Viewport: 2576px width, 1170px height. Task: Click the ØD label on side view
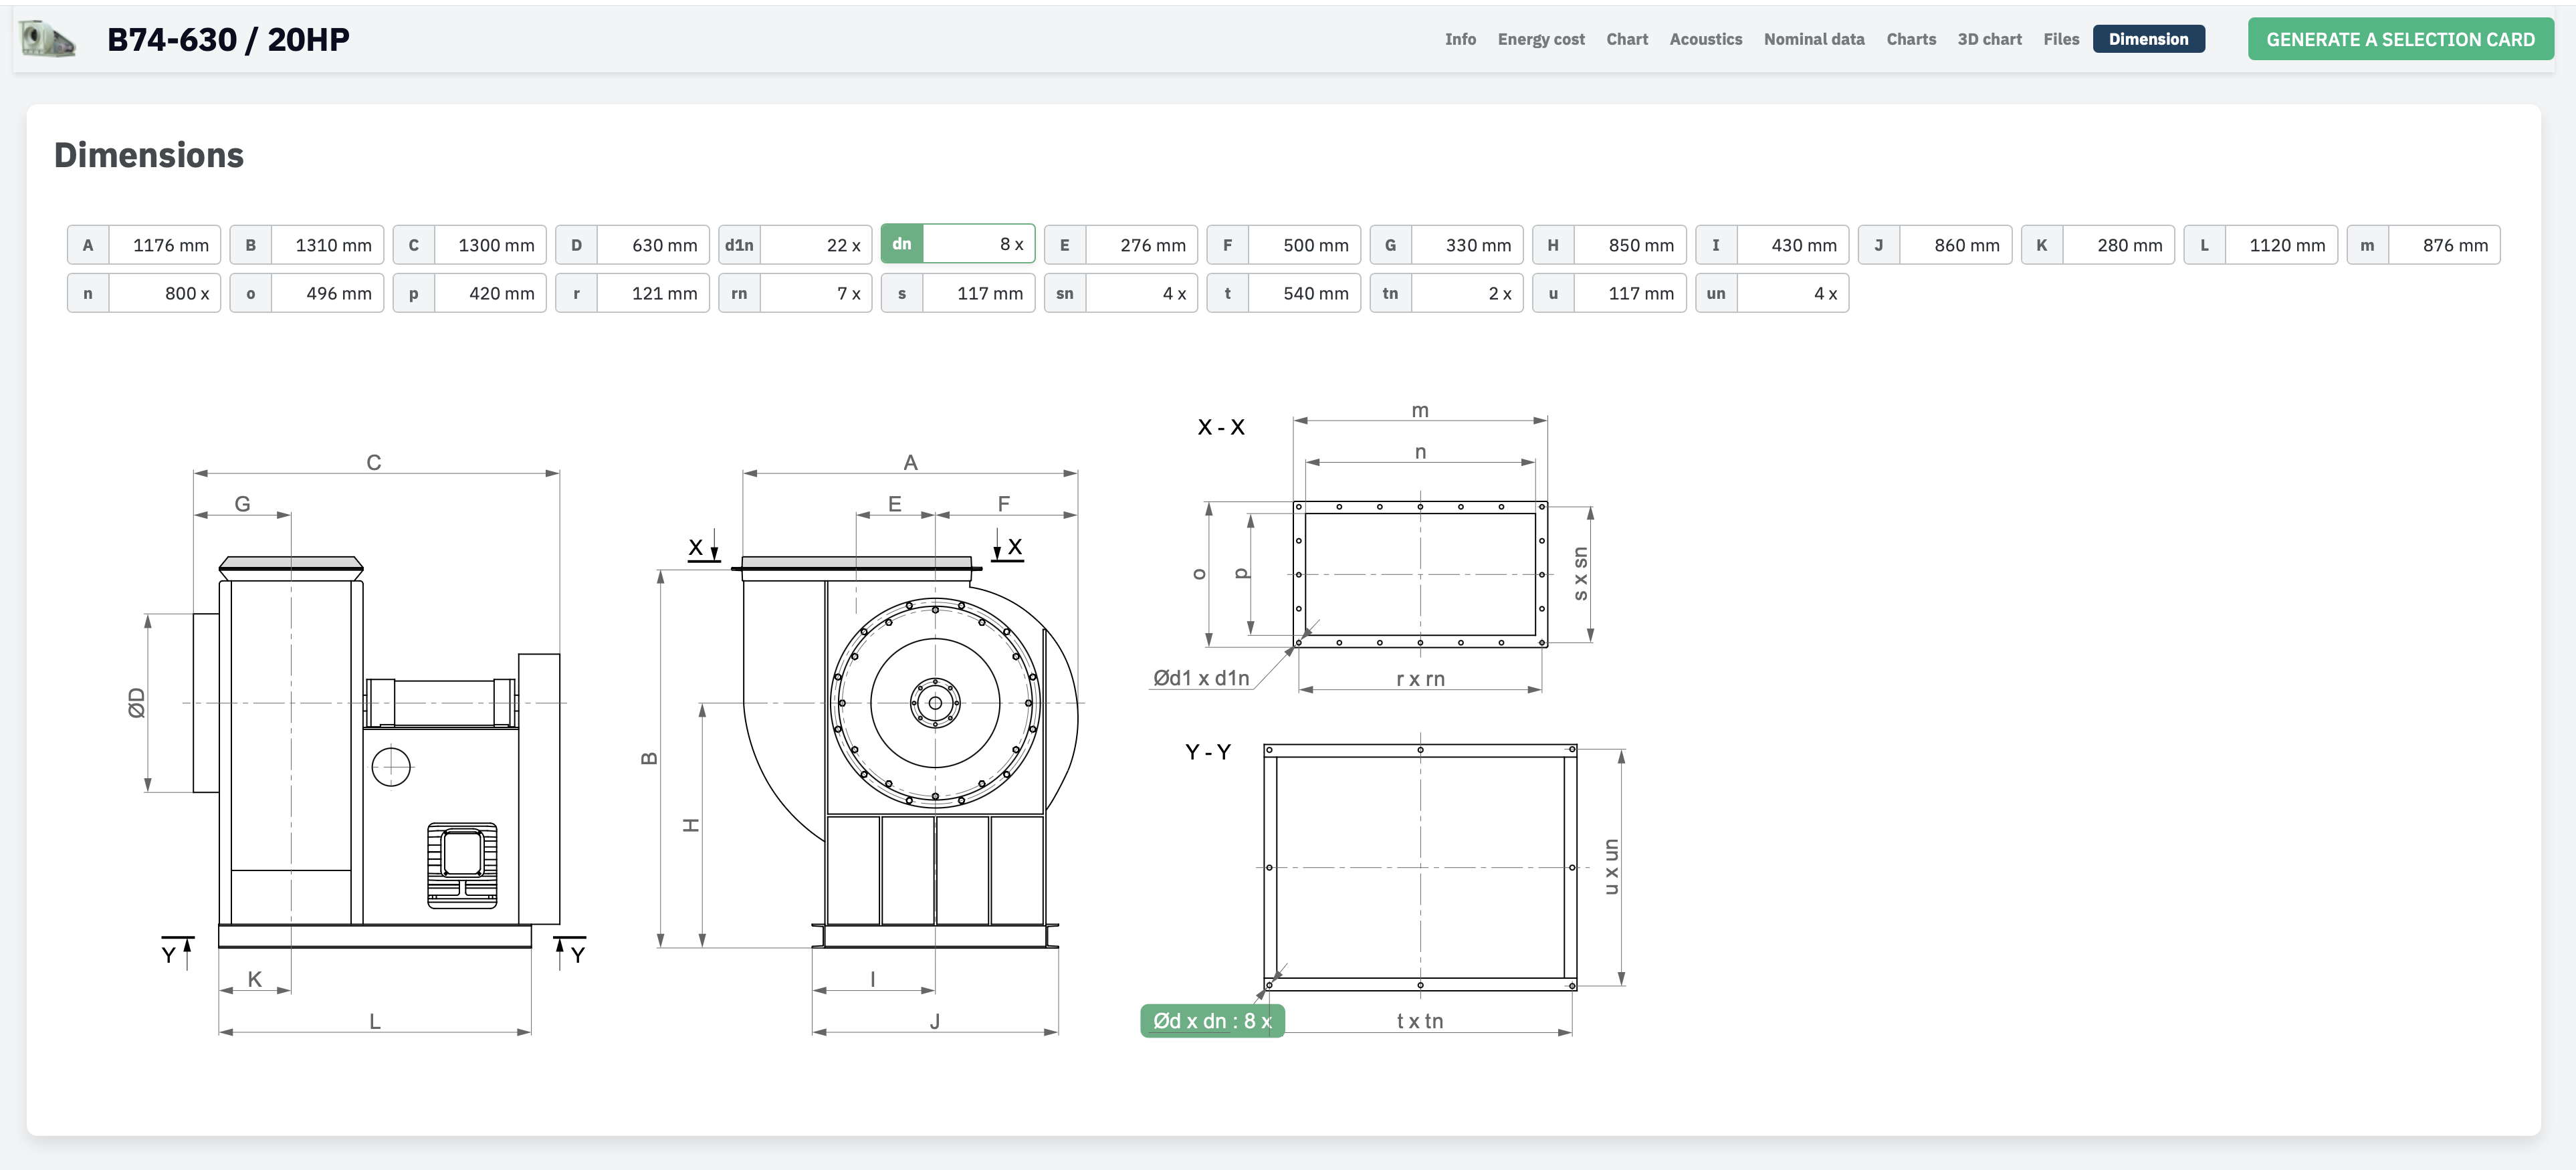coord(137,703)
